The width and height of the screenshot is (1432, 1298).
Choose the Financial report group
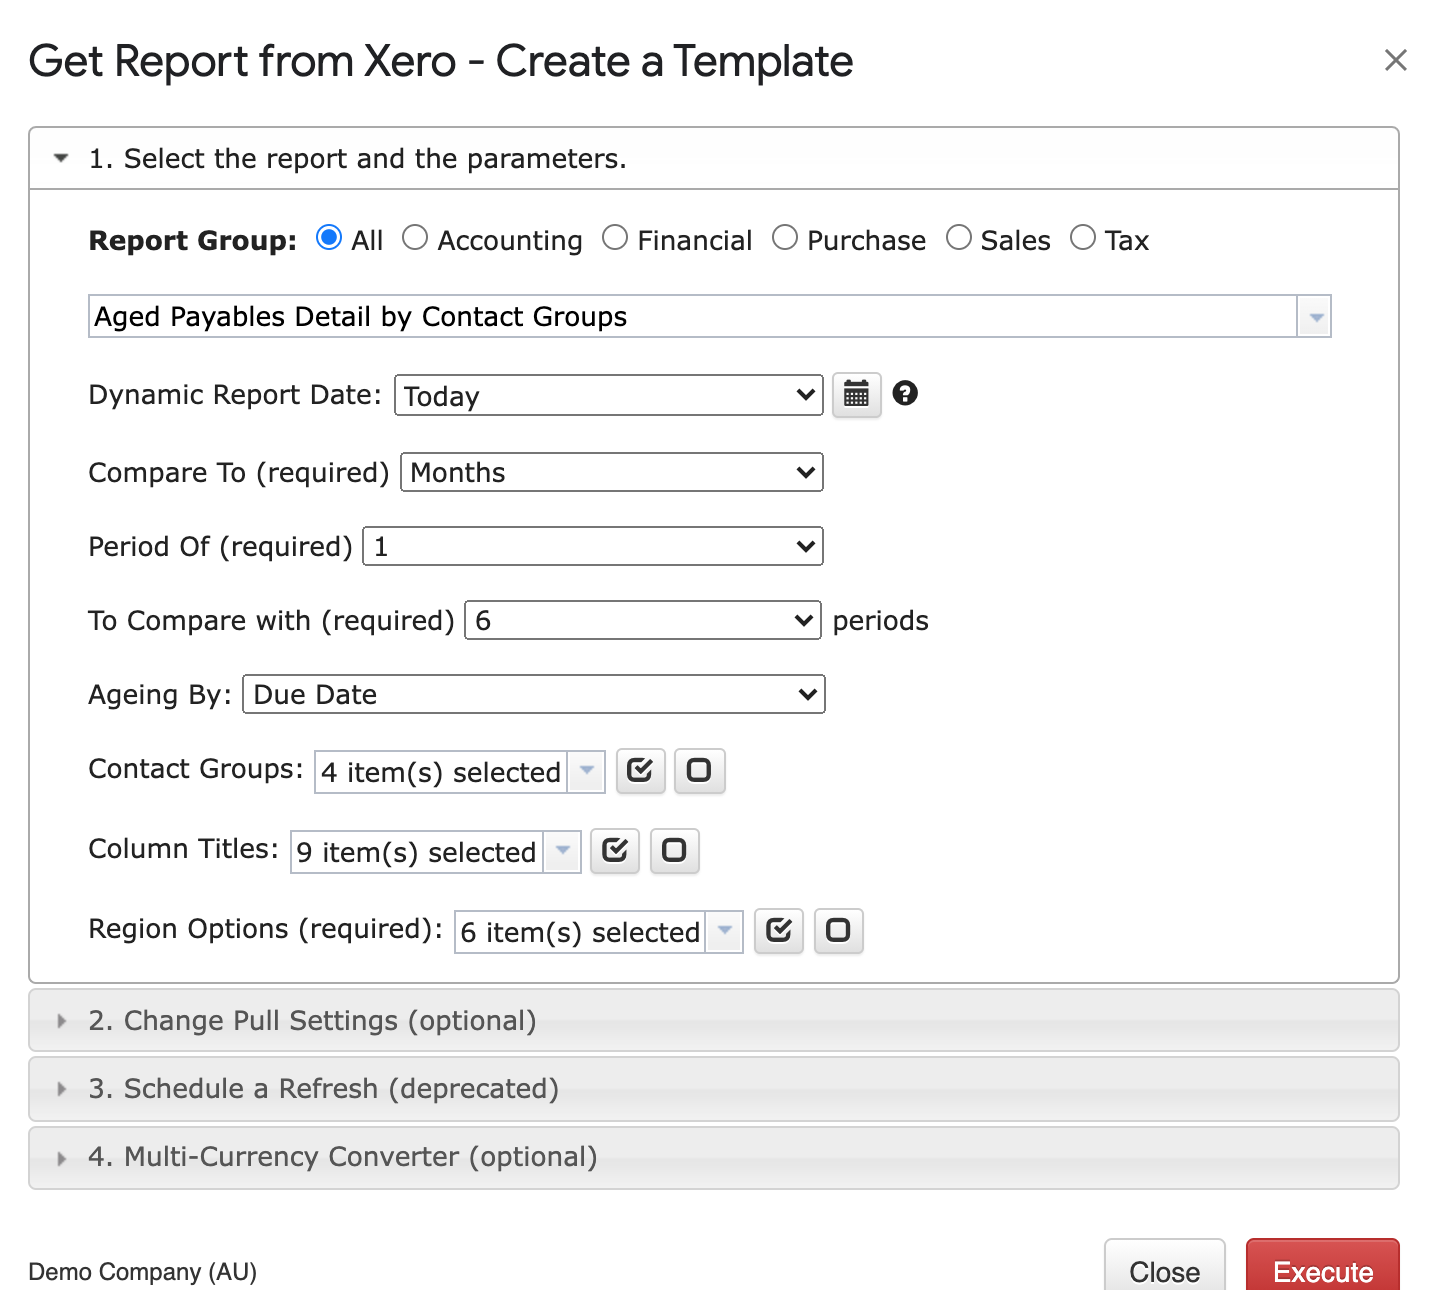coord(615,238)
